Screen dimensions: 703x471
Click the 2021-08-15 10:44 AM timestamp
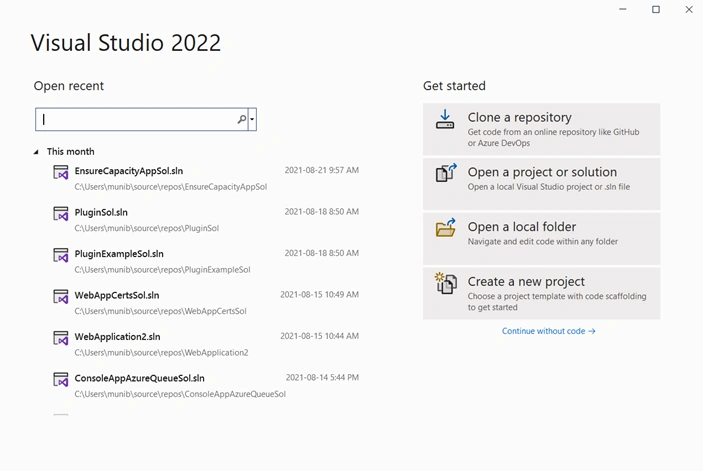tap(319, 336)
